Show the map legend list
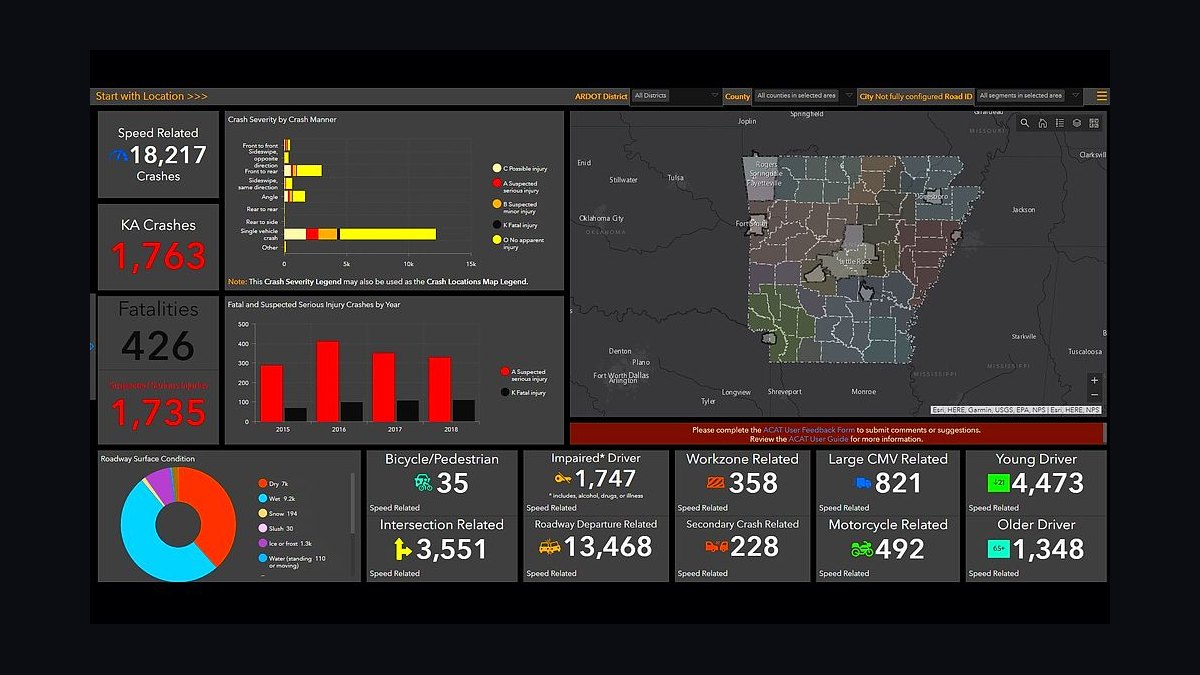 [x=1059, y=123]
